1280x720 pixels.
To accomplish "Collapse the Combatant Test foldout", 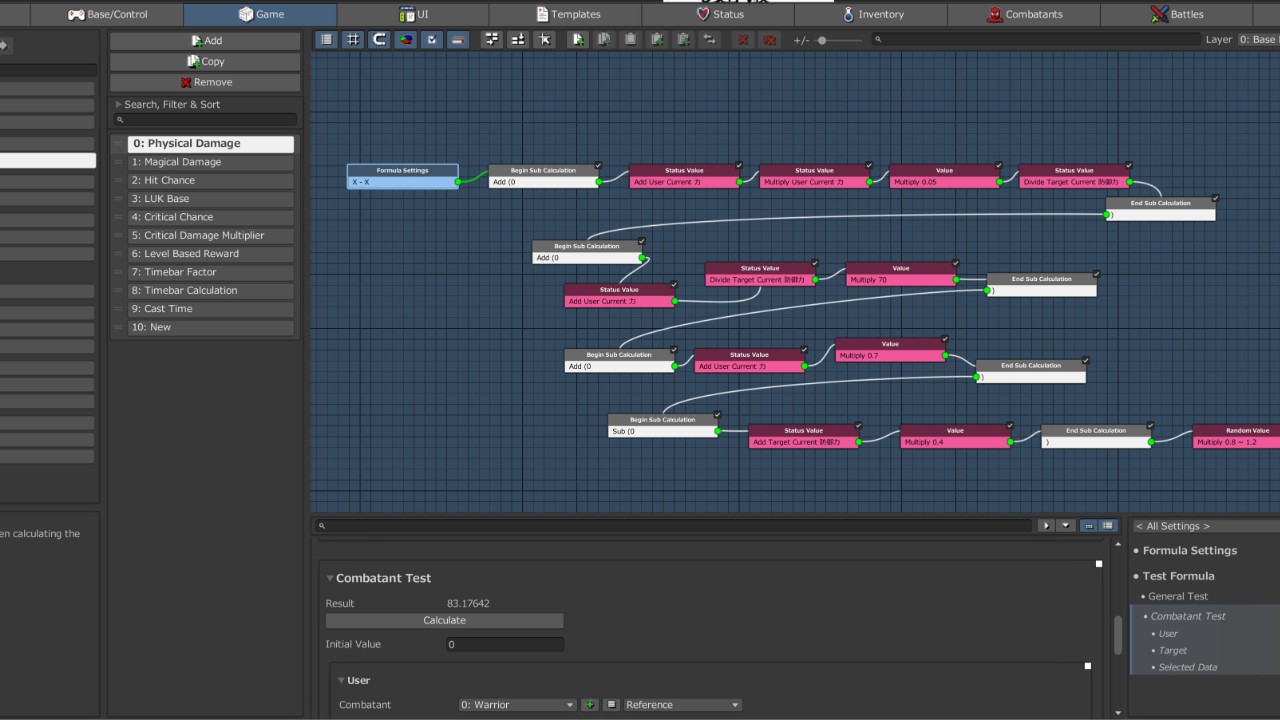I will tap(330, 578).
